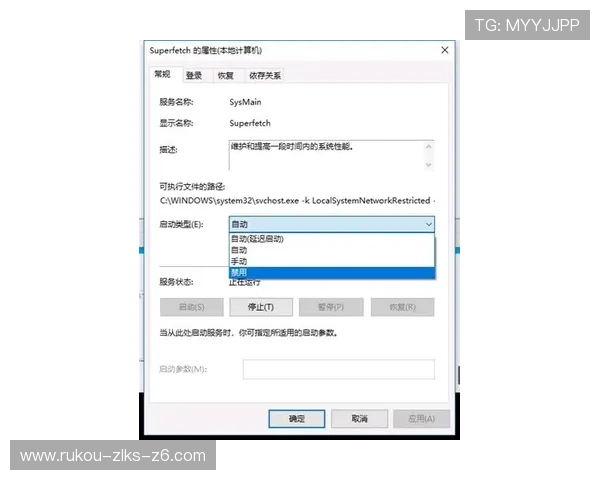Cancel with the 取消 button
The height and width of the screenshot is (480, 600).
tap(360, 419)
